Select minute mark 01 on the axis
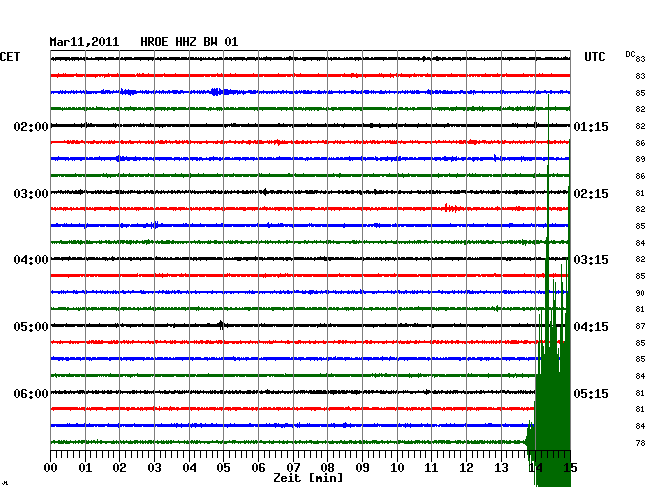Screen dimensions: 650x494 pyautogui.click(x=85, y=468)
